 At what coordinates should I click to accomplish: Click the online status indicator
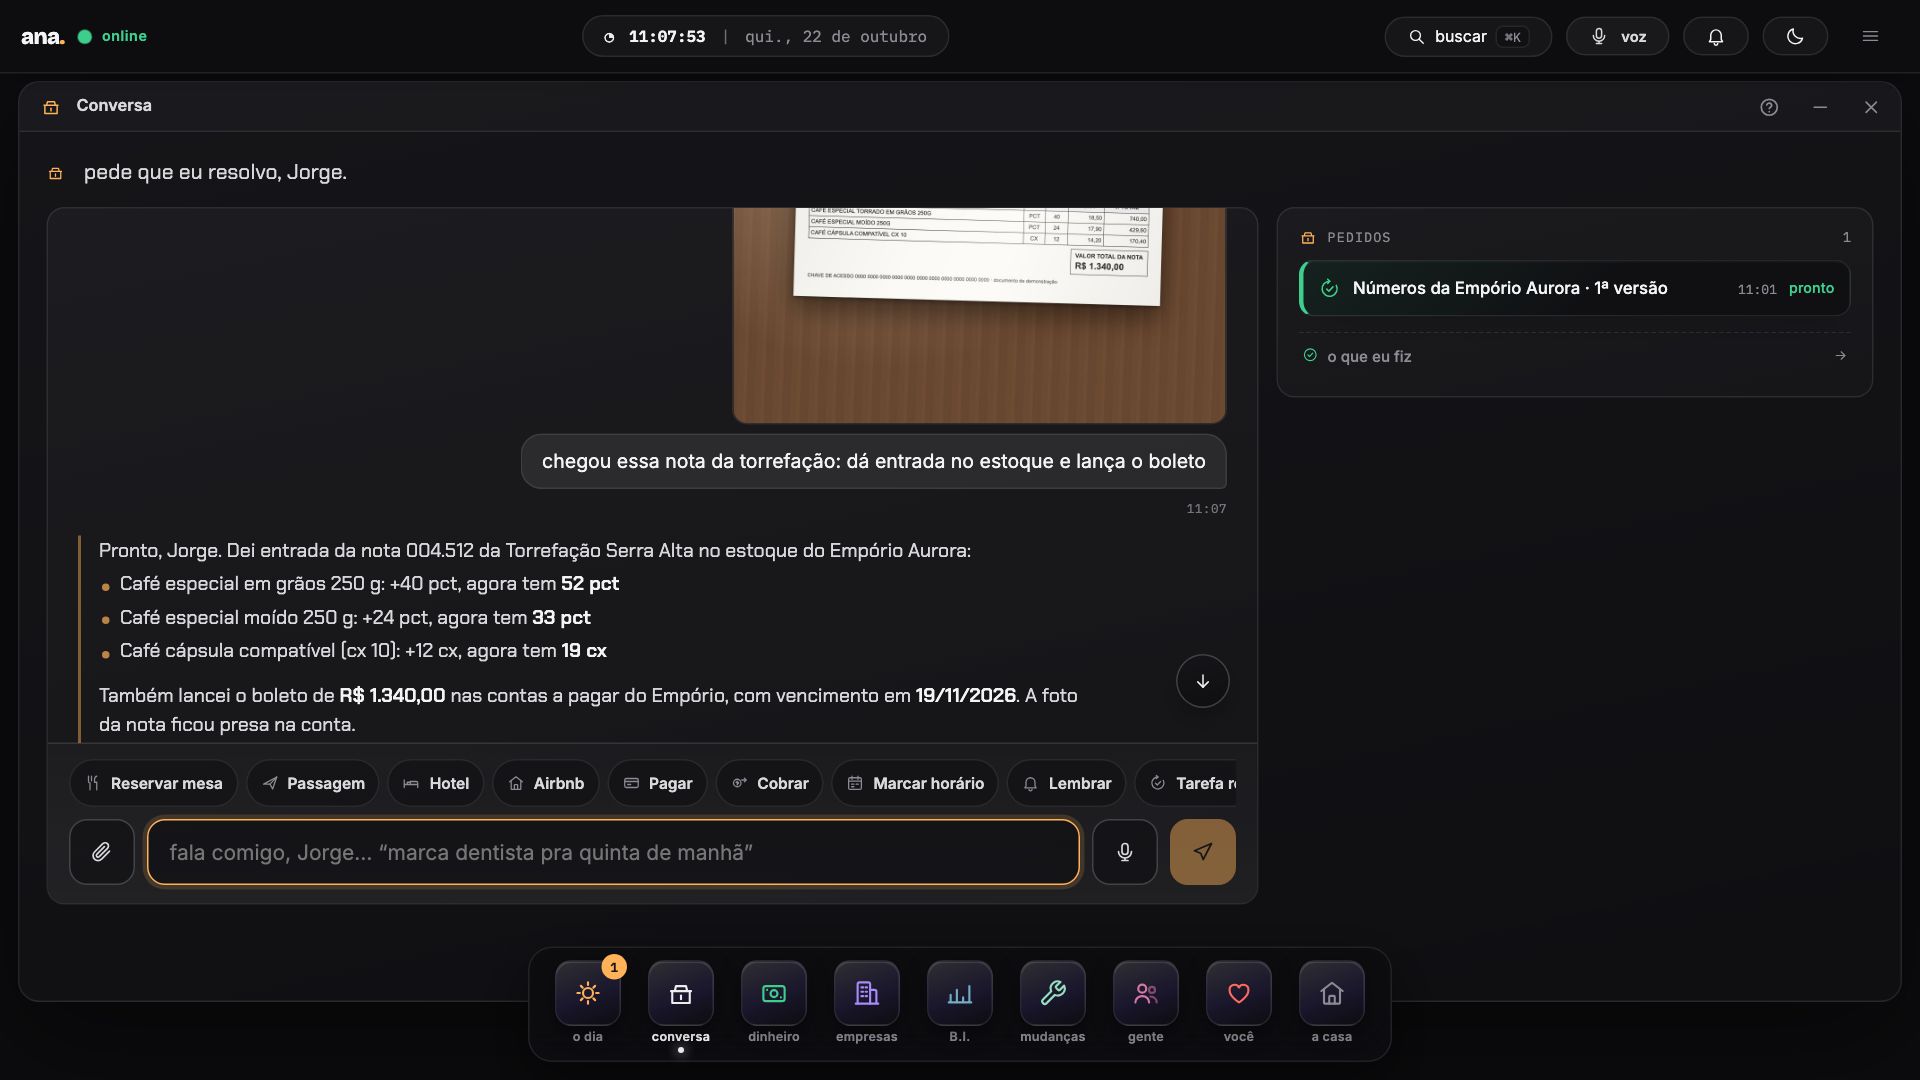(112, 36)
